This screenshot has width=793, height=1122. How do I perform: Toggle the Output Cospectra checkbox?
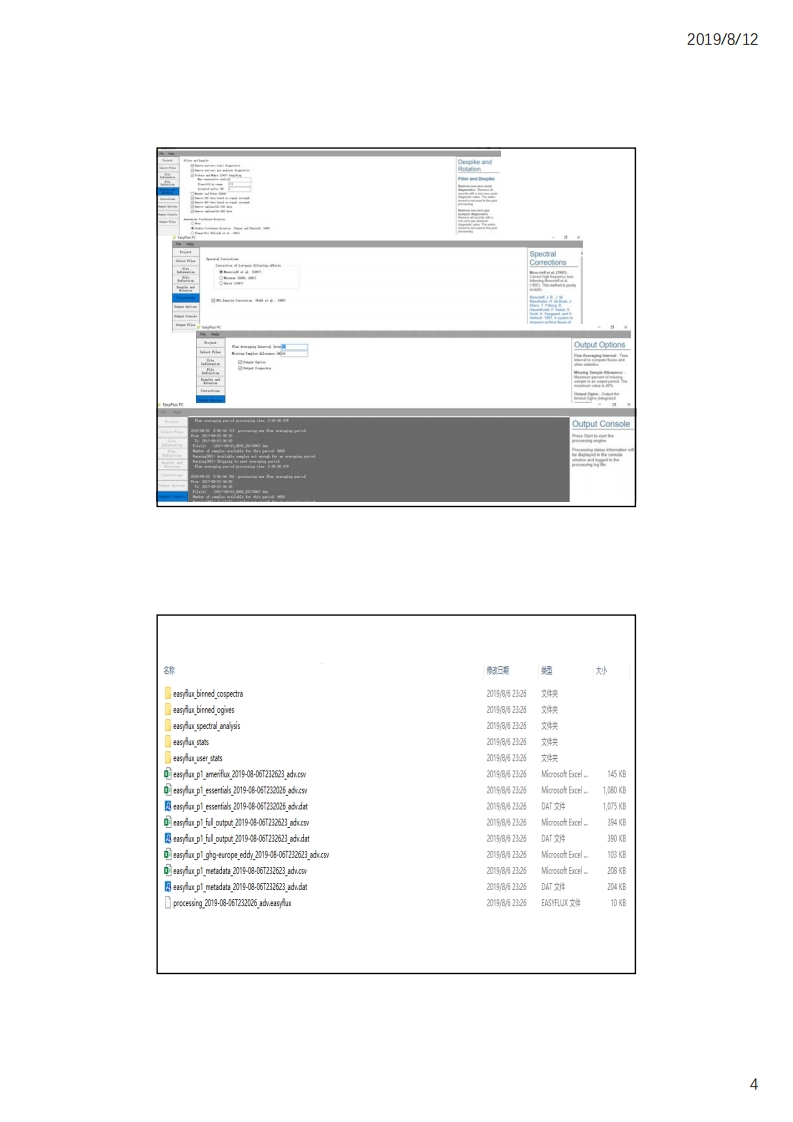click(x=240, y=368)
